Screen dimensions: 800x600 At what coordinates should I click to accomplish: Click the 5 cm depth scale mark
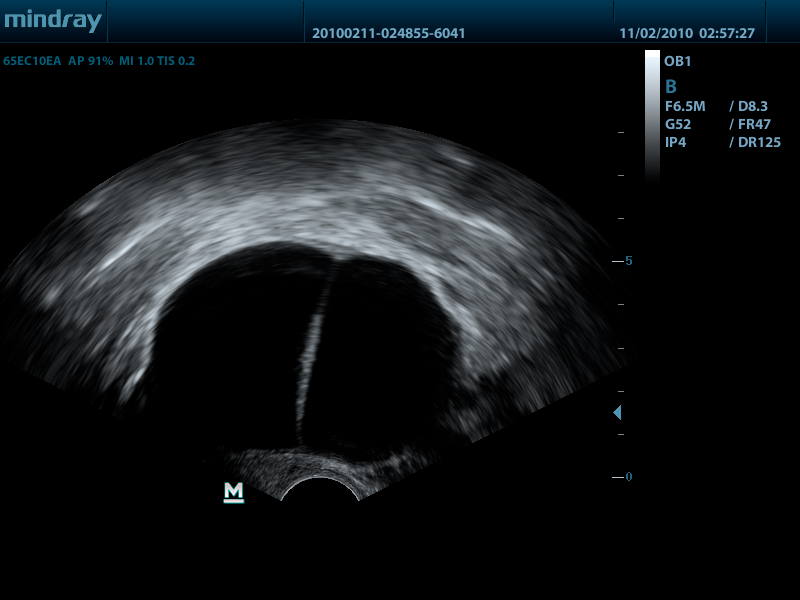point(627,261)
